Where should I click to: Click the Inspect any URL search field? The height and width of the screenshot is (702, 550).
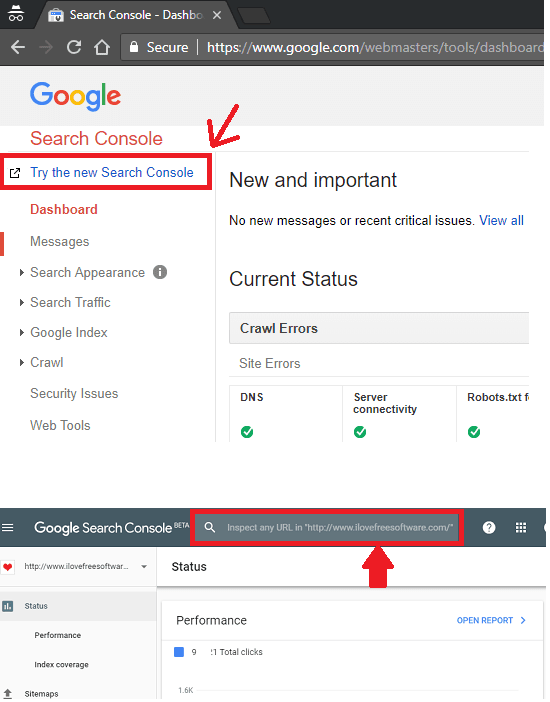(x=327, y=527)
